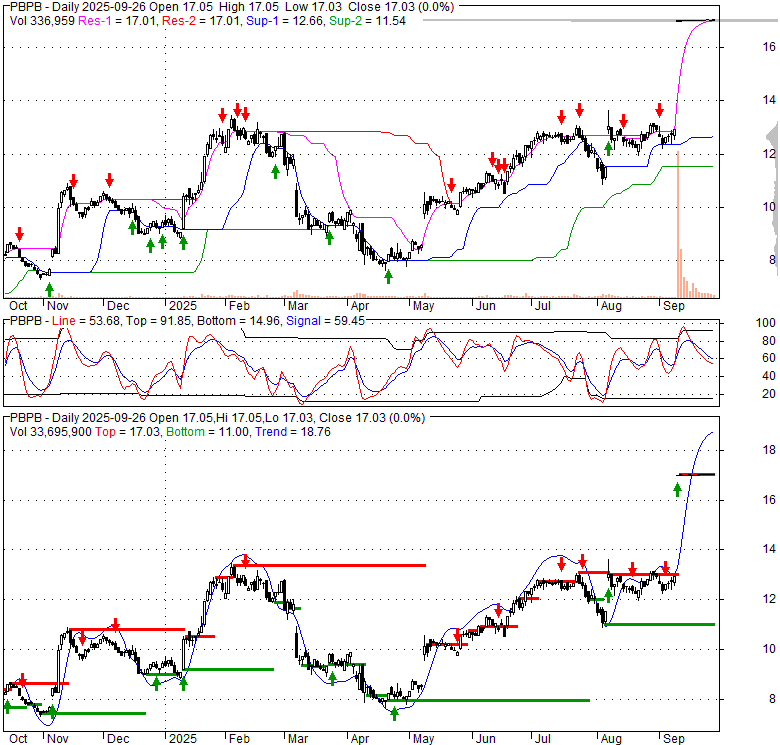Click the green Bottom line at 11.00 after August
Image resolution: width=780 pixels, height=745 pixels.
coord(660,624)
